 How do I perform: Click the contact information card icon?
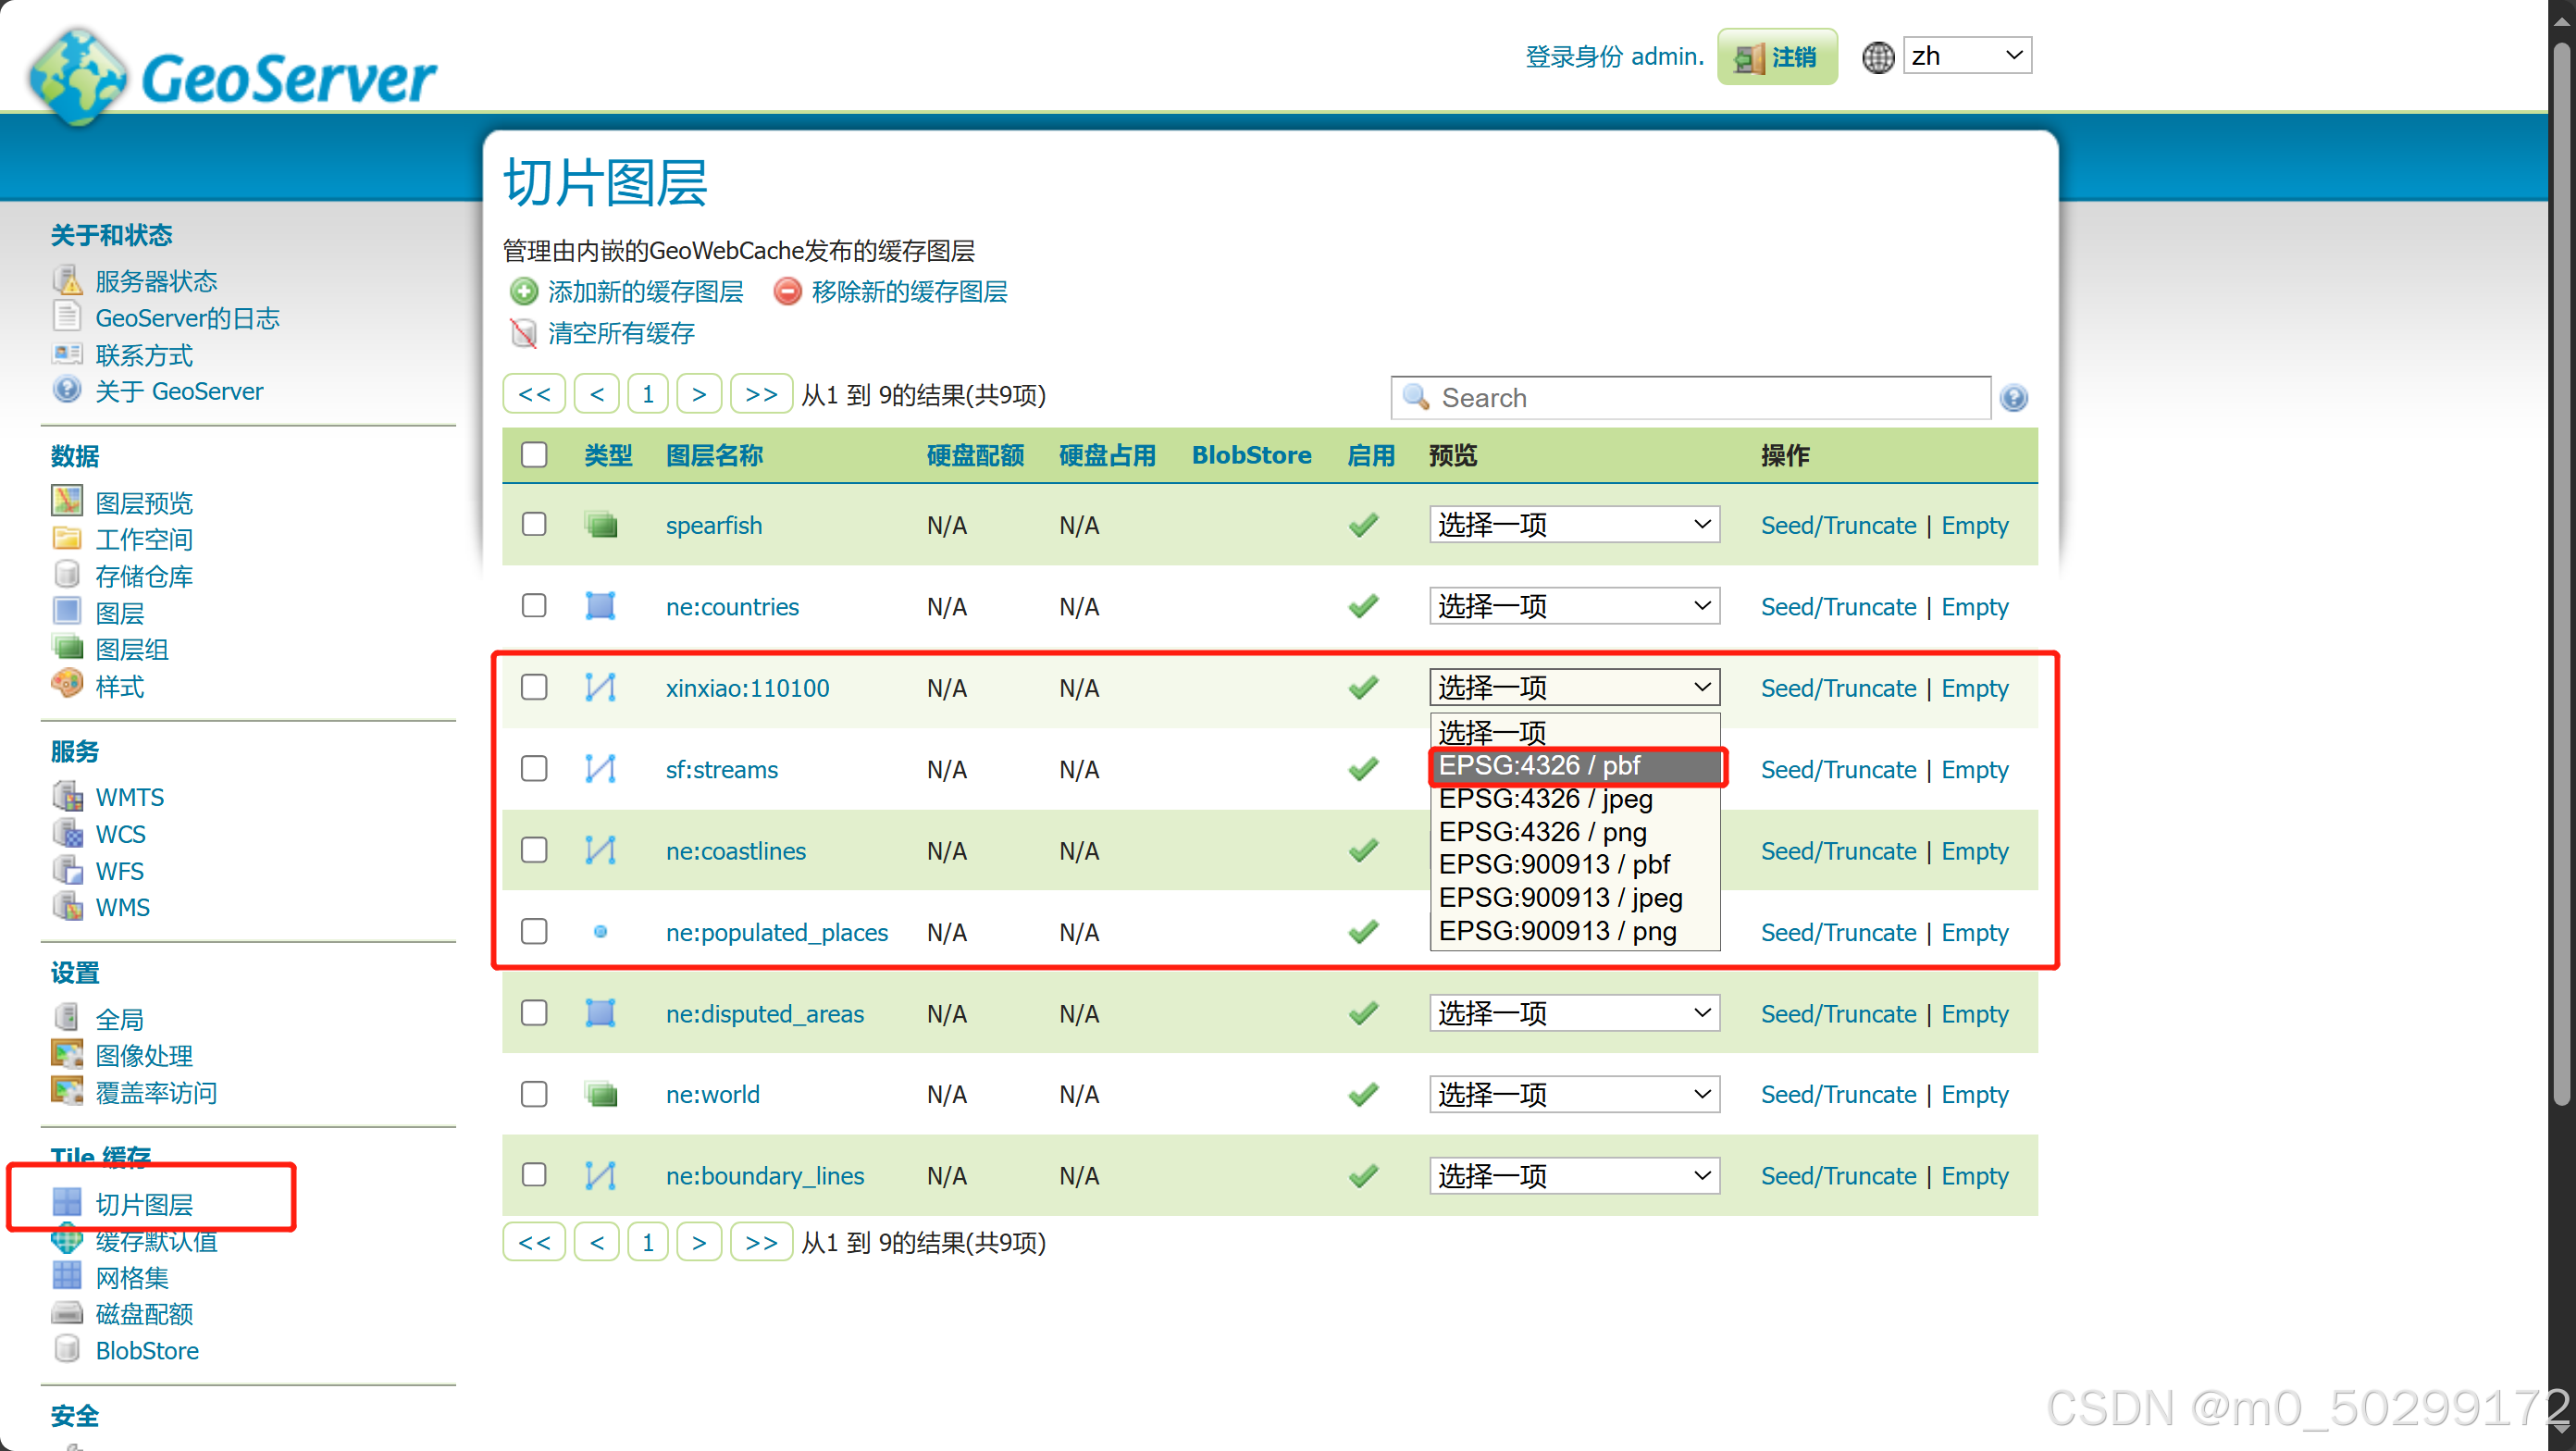click(67, 354)
